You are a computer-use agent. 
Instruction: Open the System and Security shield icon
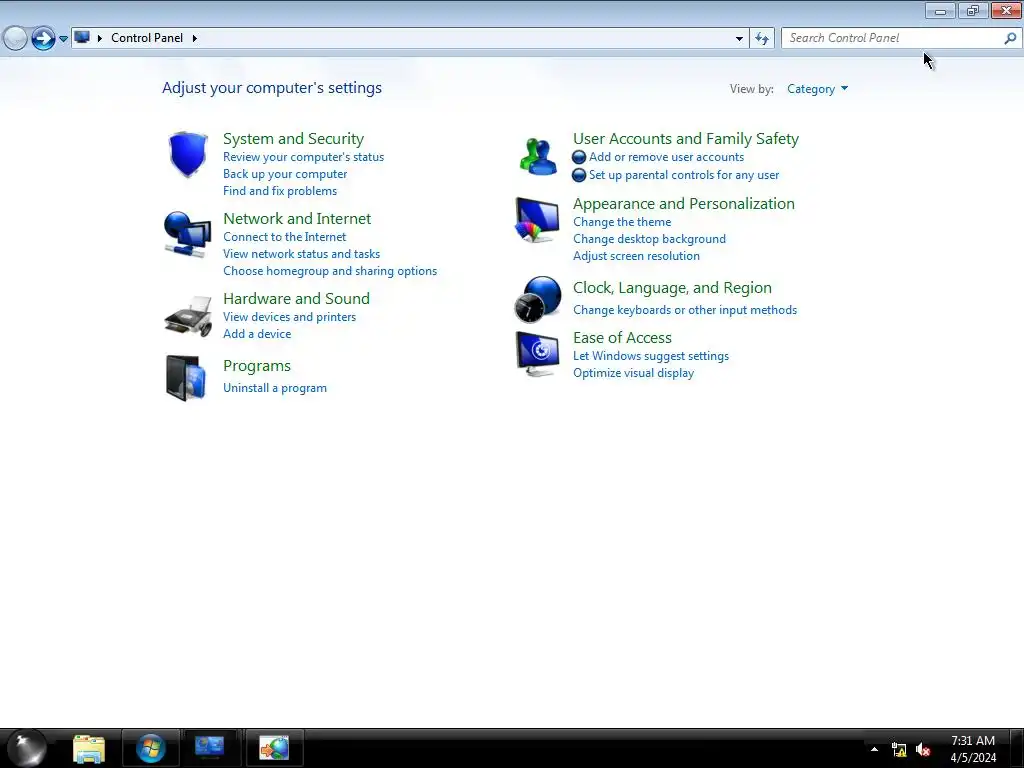[188, 155]
